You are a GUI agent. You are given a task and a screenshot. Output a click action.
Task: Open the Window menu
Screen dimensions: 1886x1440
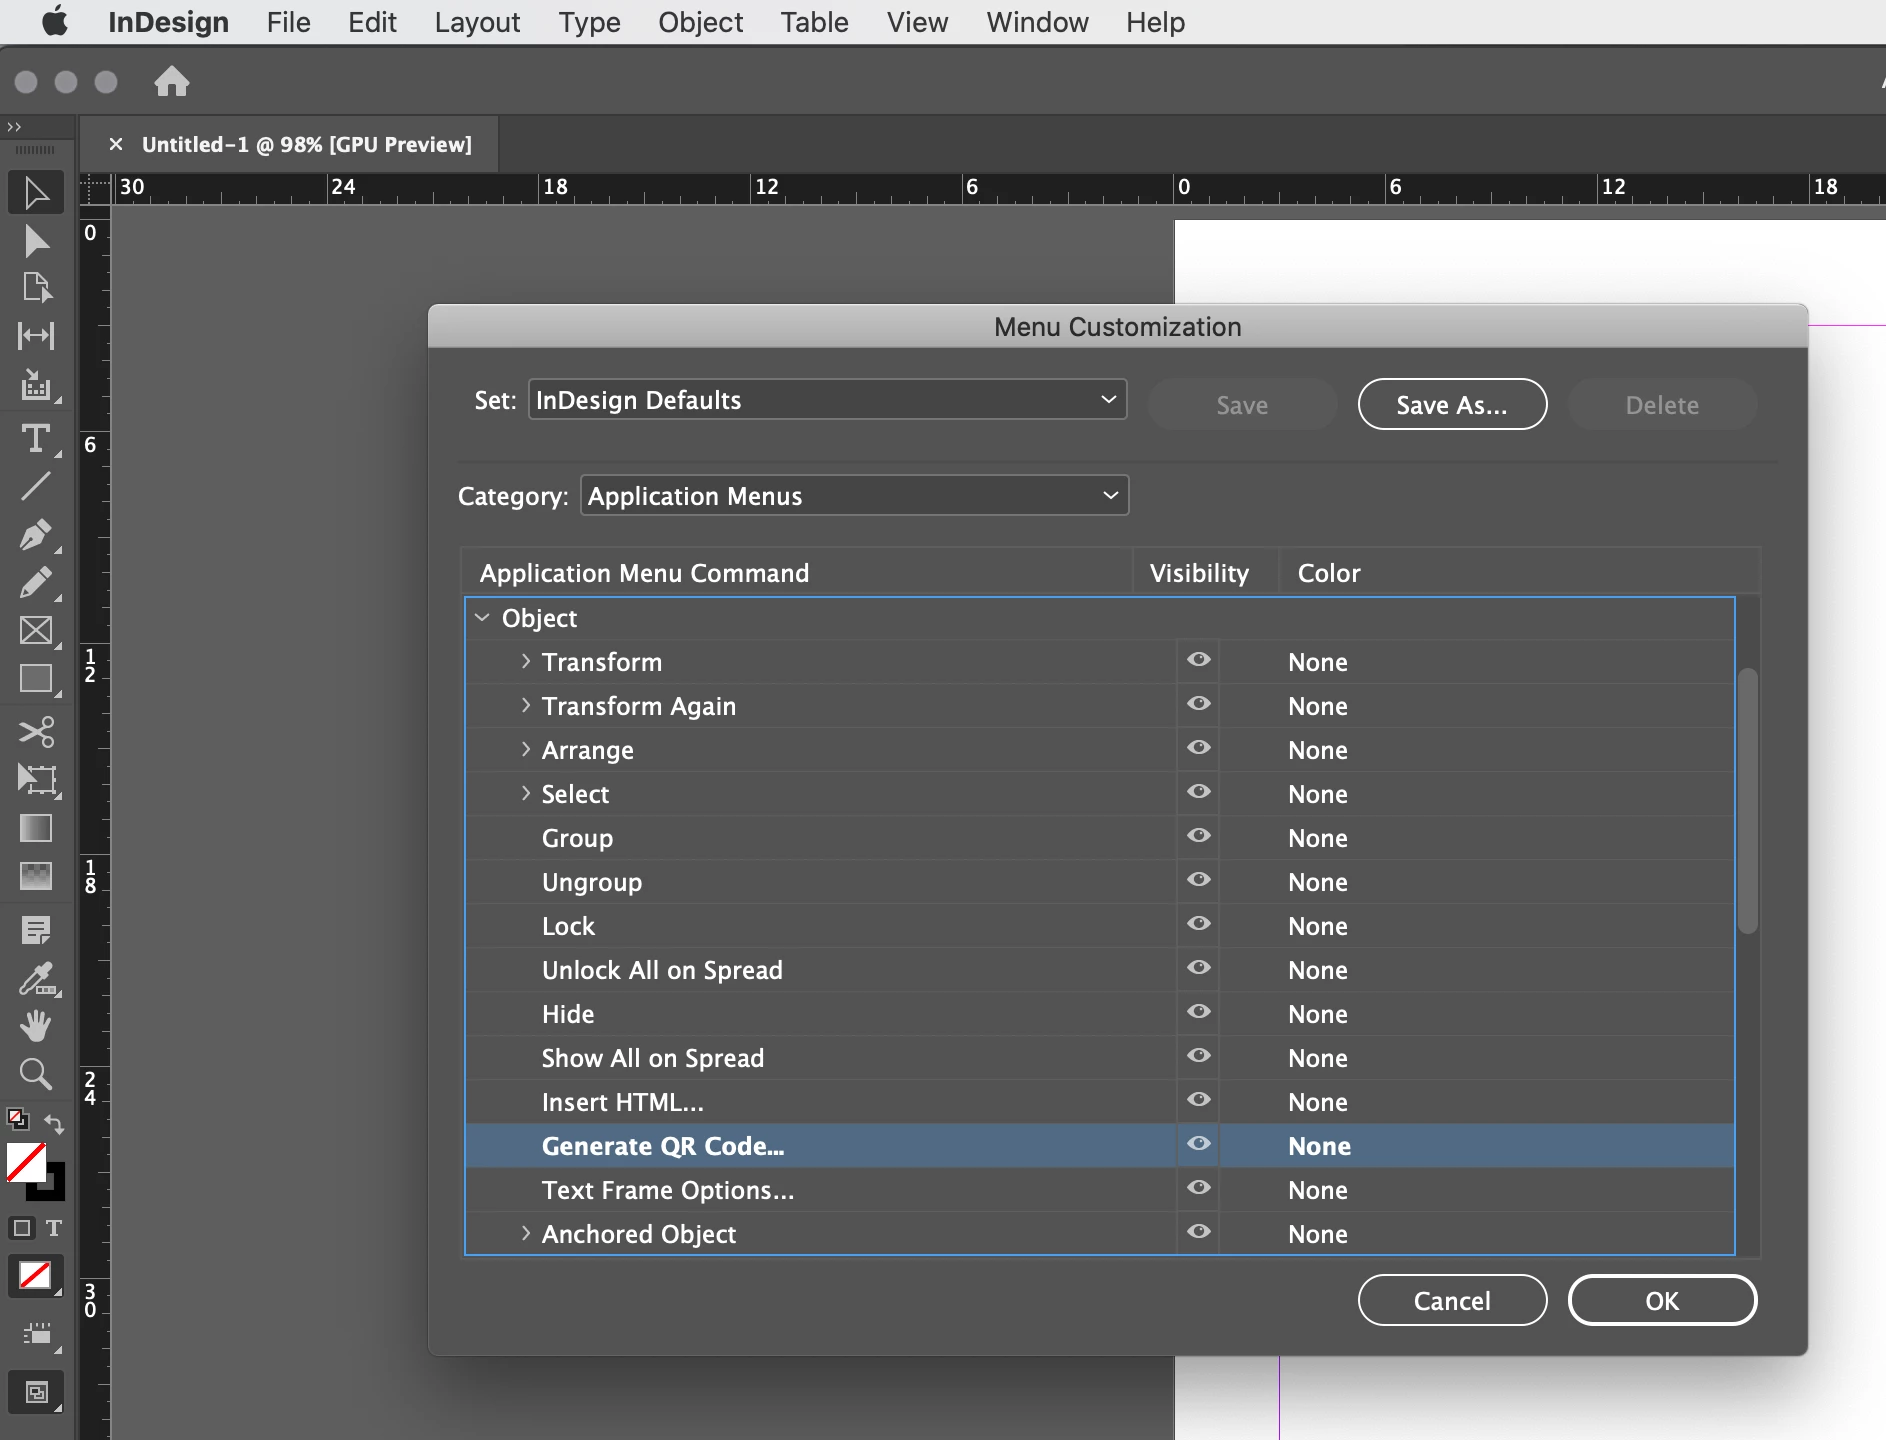tap(1037, 22)
